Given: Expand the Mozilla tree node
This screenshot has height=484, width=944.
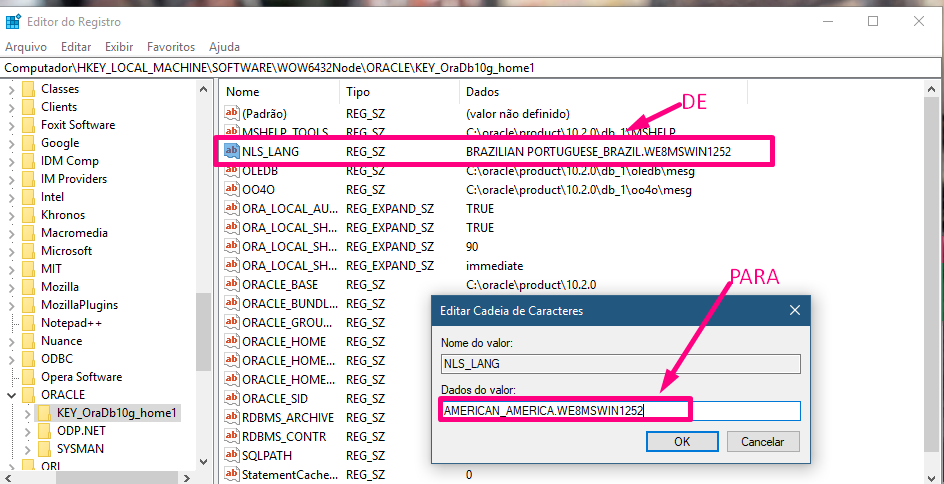Looking at the screenshot, I should coord(11,287).
